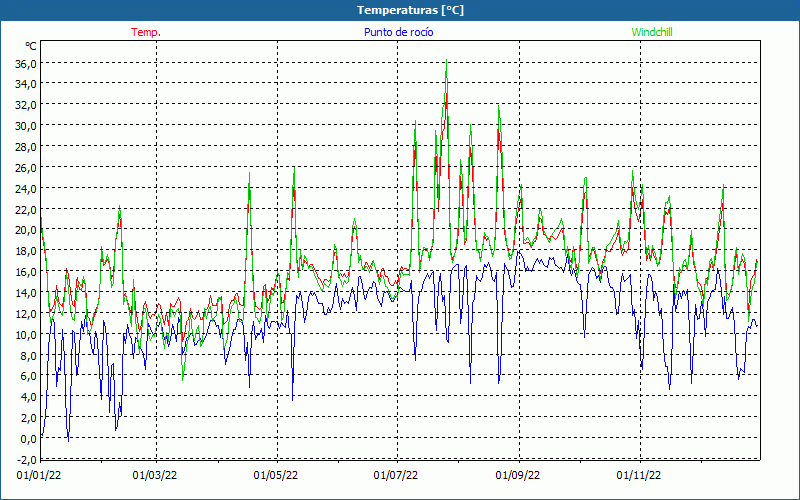Click the 30,0 y-axis value
The image size is (800, 500).
tap(26, 126)
